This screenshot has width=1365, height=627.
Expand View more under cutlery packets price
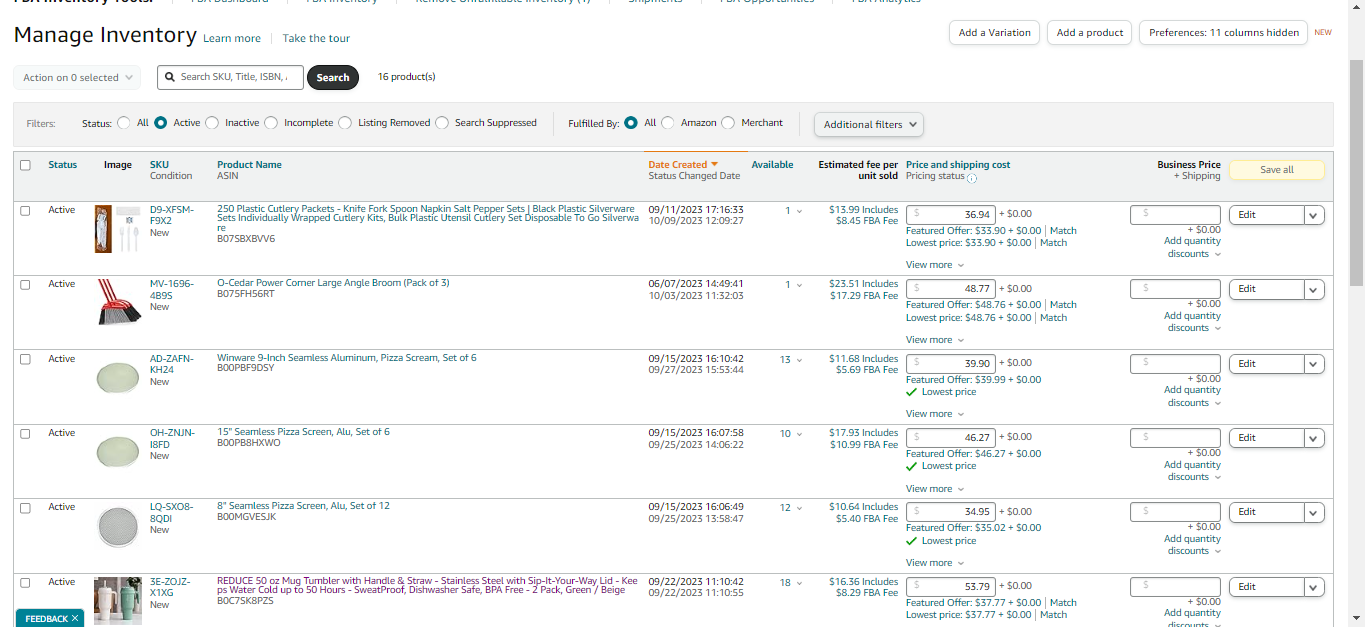(x=935, y=265)
